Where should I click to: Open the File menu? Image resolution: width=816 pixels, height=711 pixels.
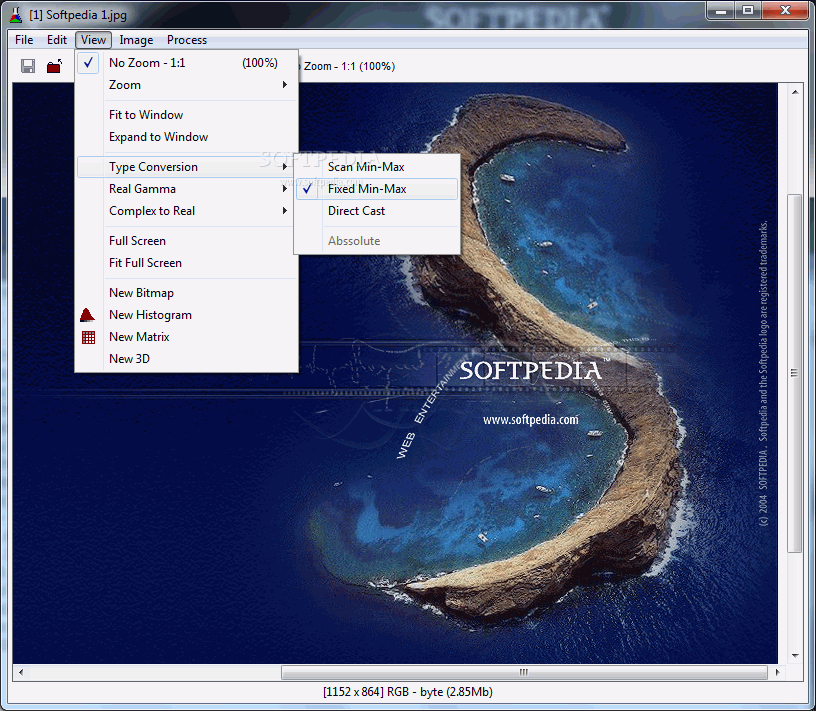point(24,40)
